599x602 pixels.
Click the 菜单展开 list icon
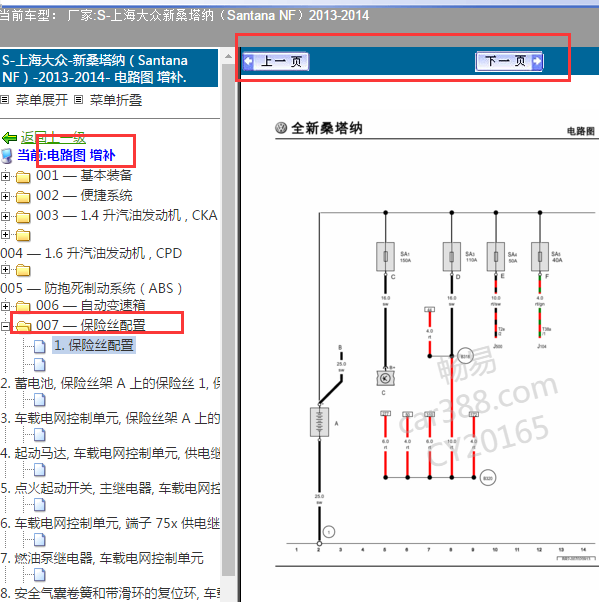5,100
